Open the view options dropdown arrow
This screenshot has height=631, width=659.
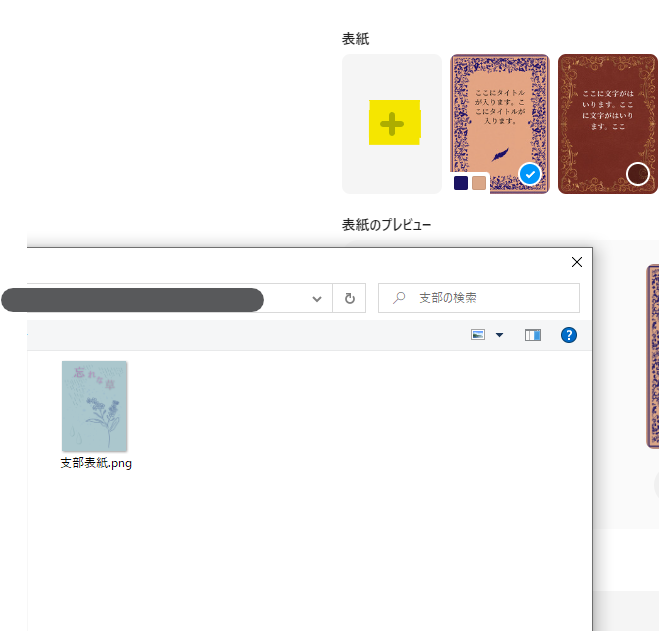[499, 335]
